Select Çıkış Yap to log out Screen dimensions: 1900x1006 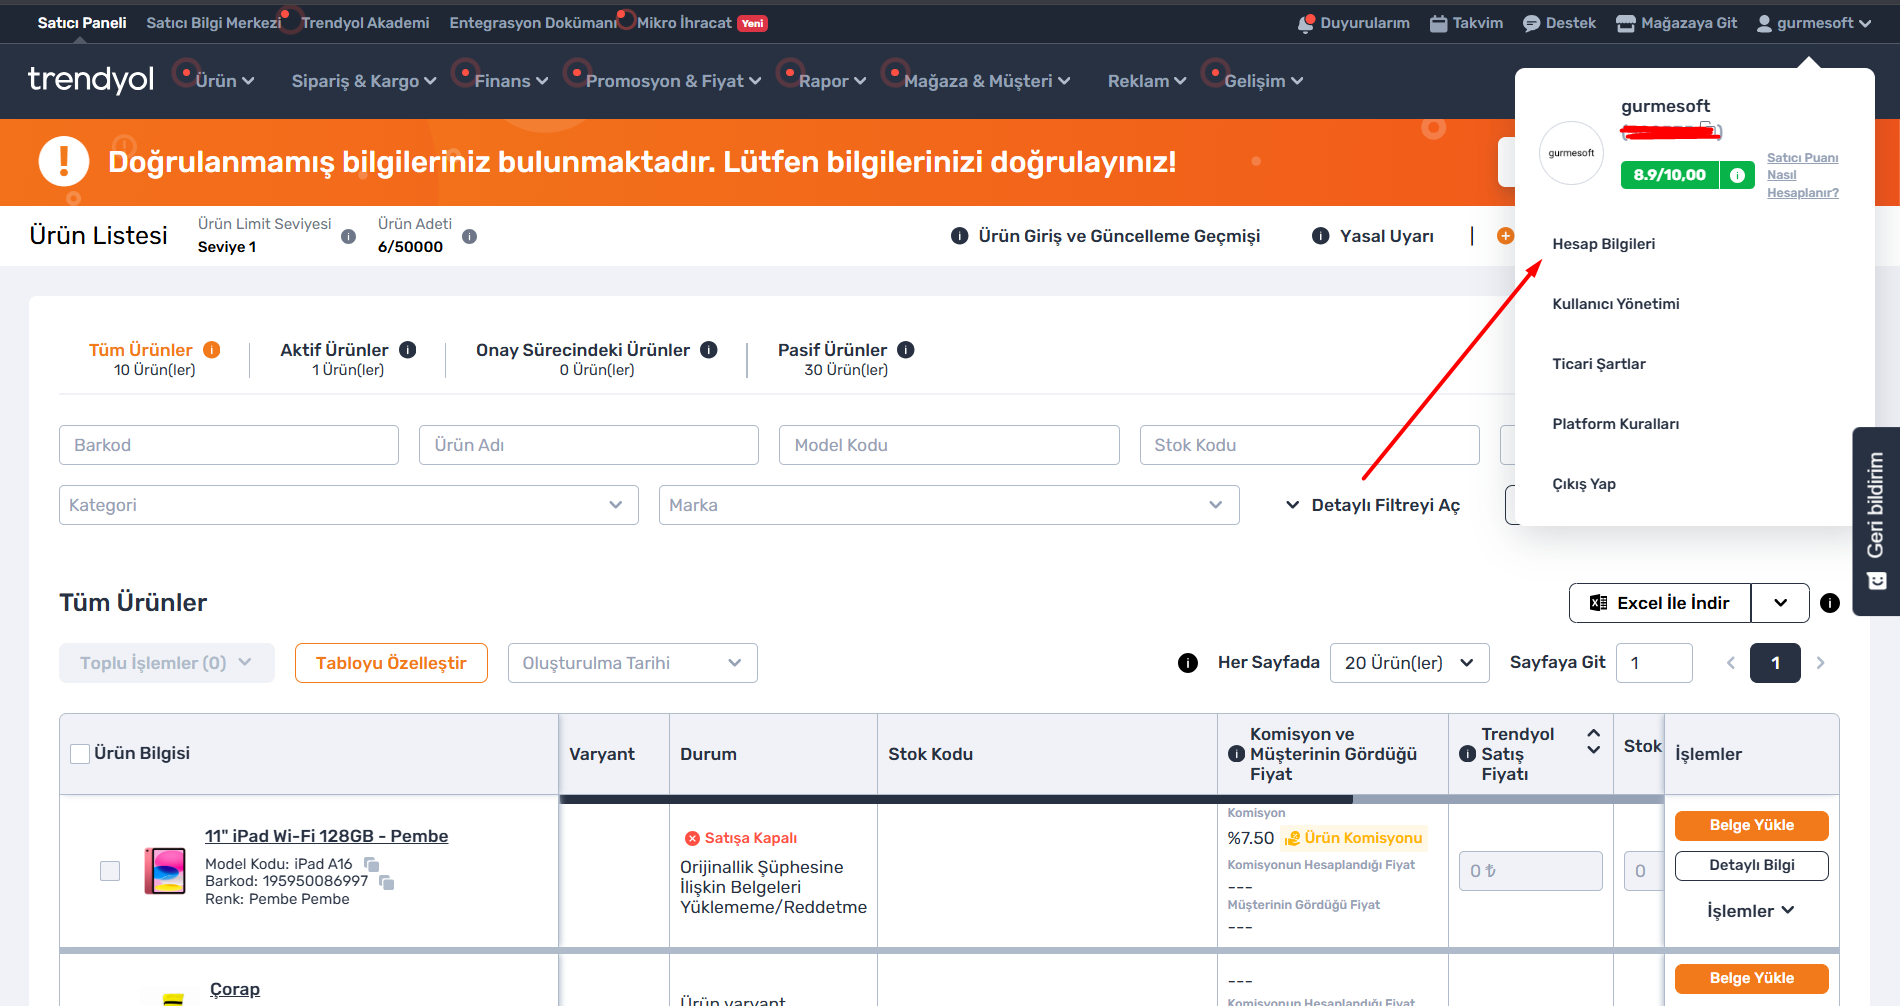coord(1584,484)
